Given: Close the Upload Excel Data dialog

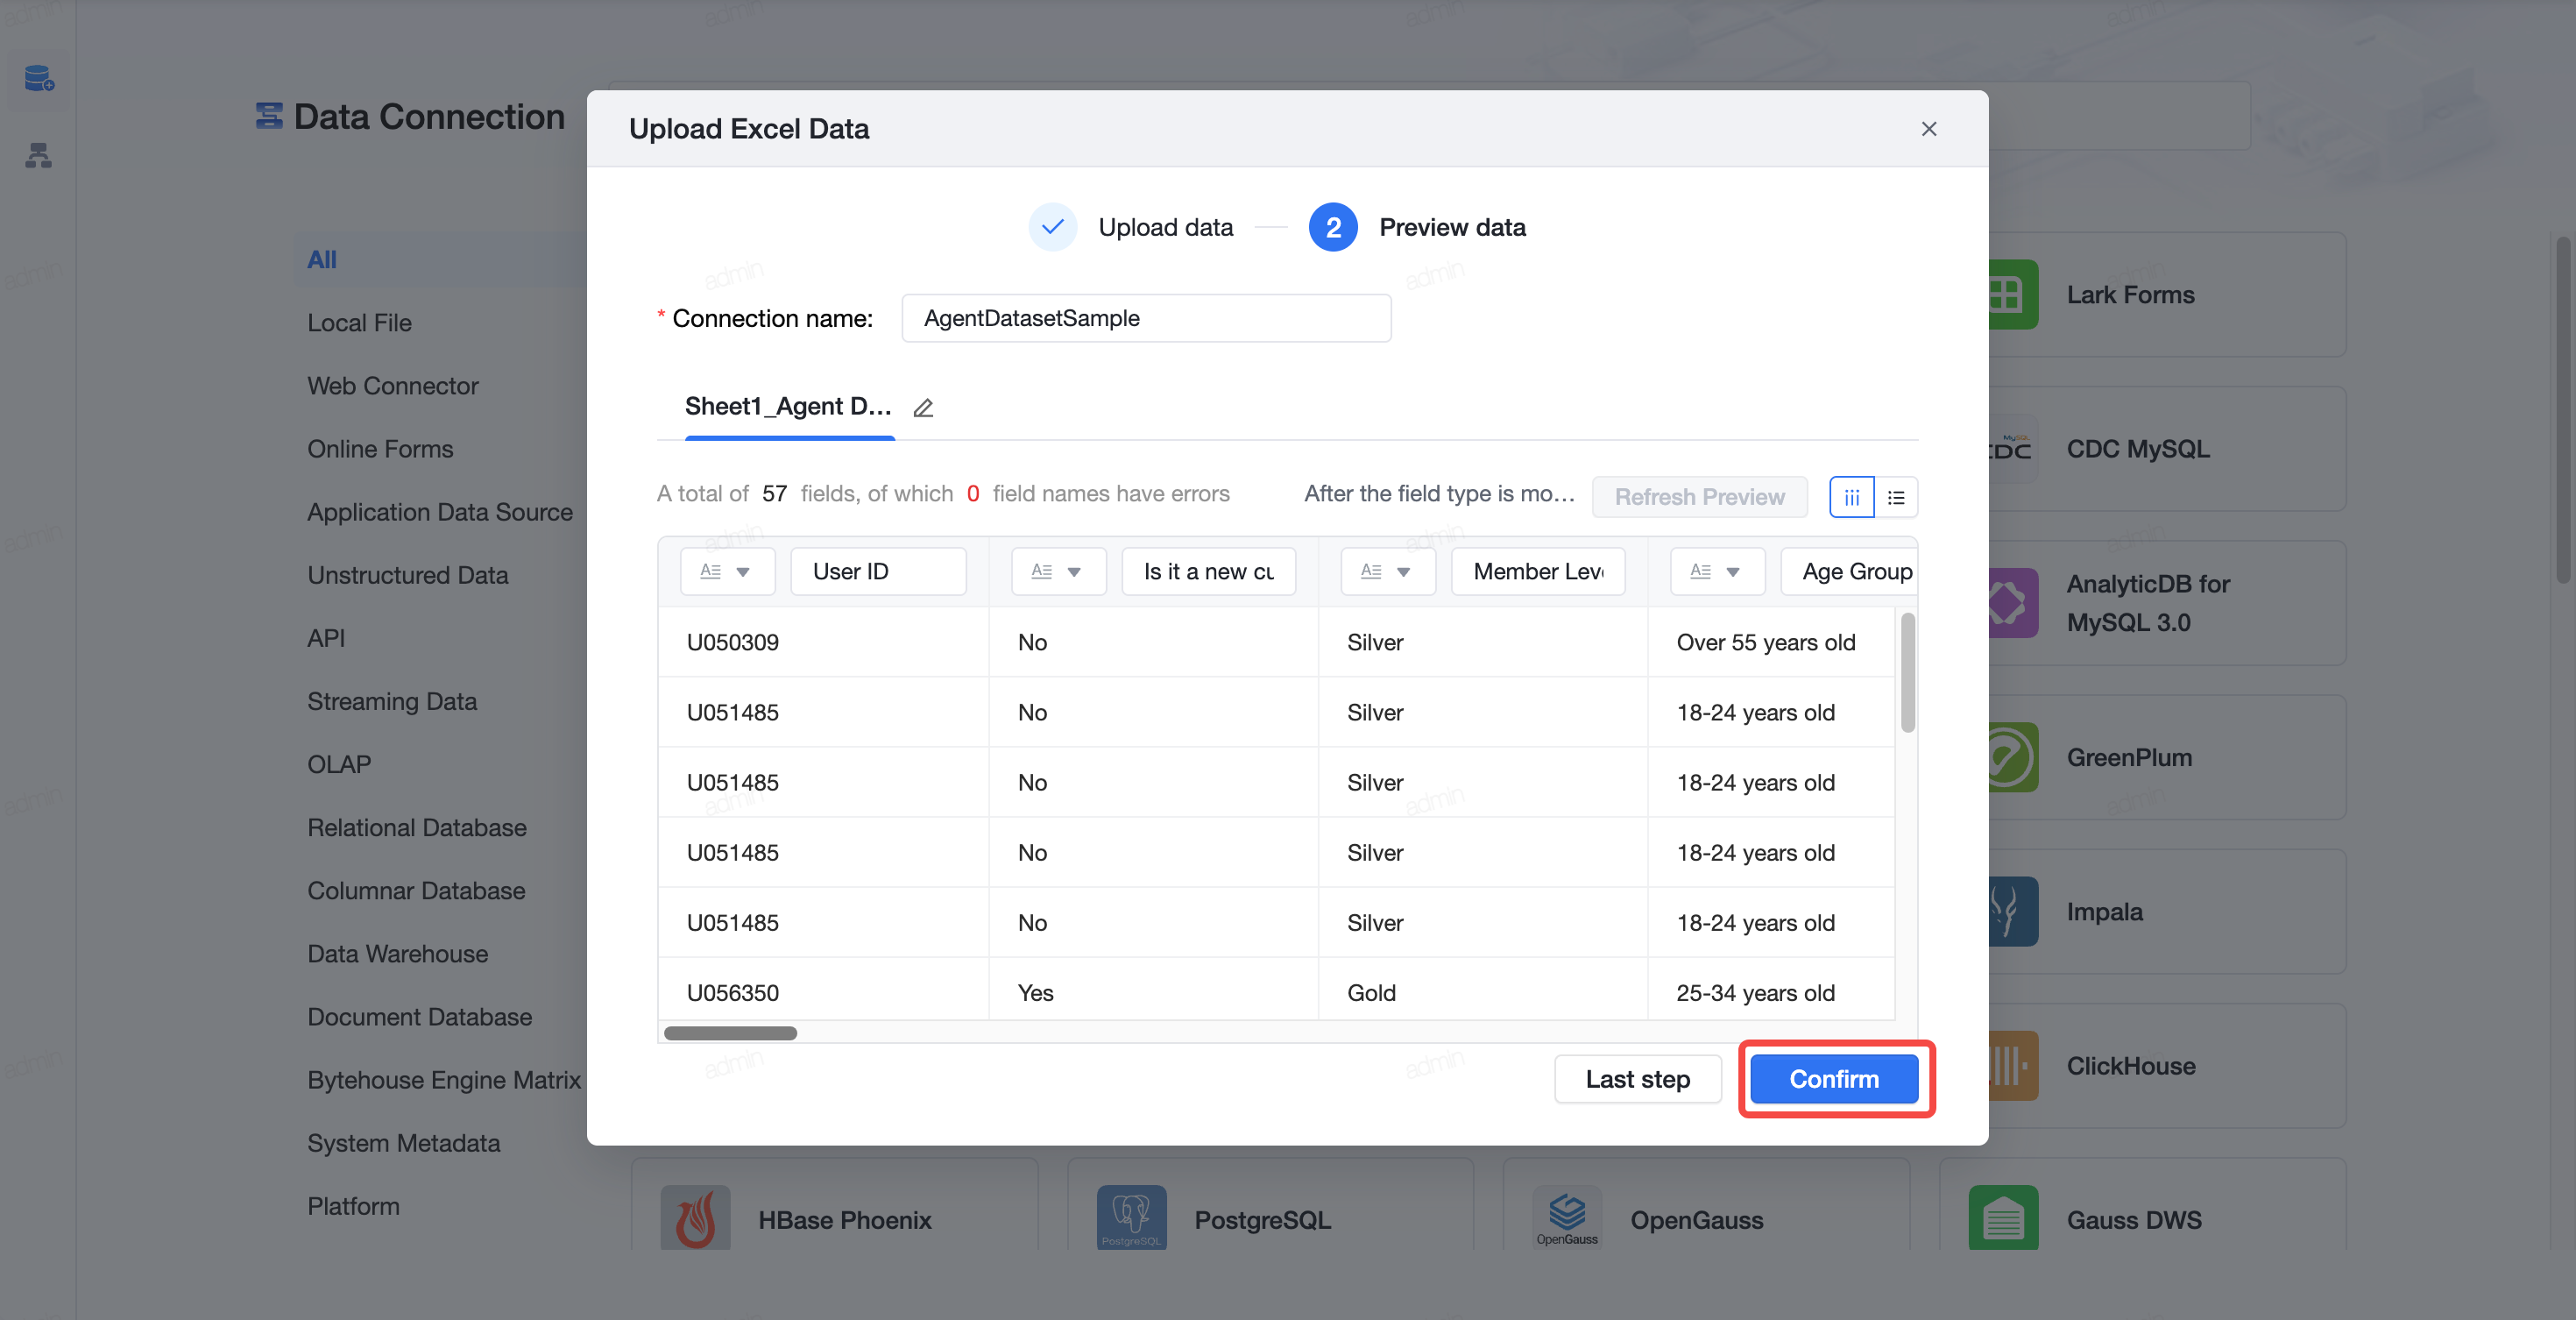Looking at the screenshot, I should (1929, 129).
